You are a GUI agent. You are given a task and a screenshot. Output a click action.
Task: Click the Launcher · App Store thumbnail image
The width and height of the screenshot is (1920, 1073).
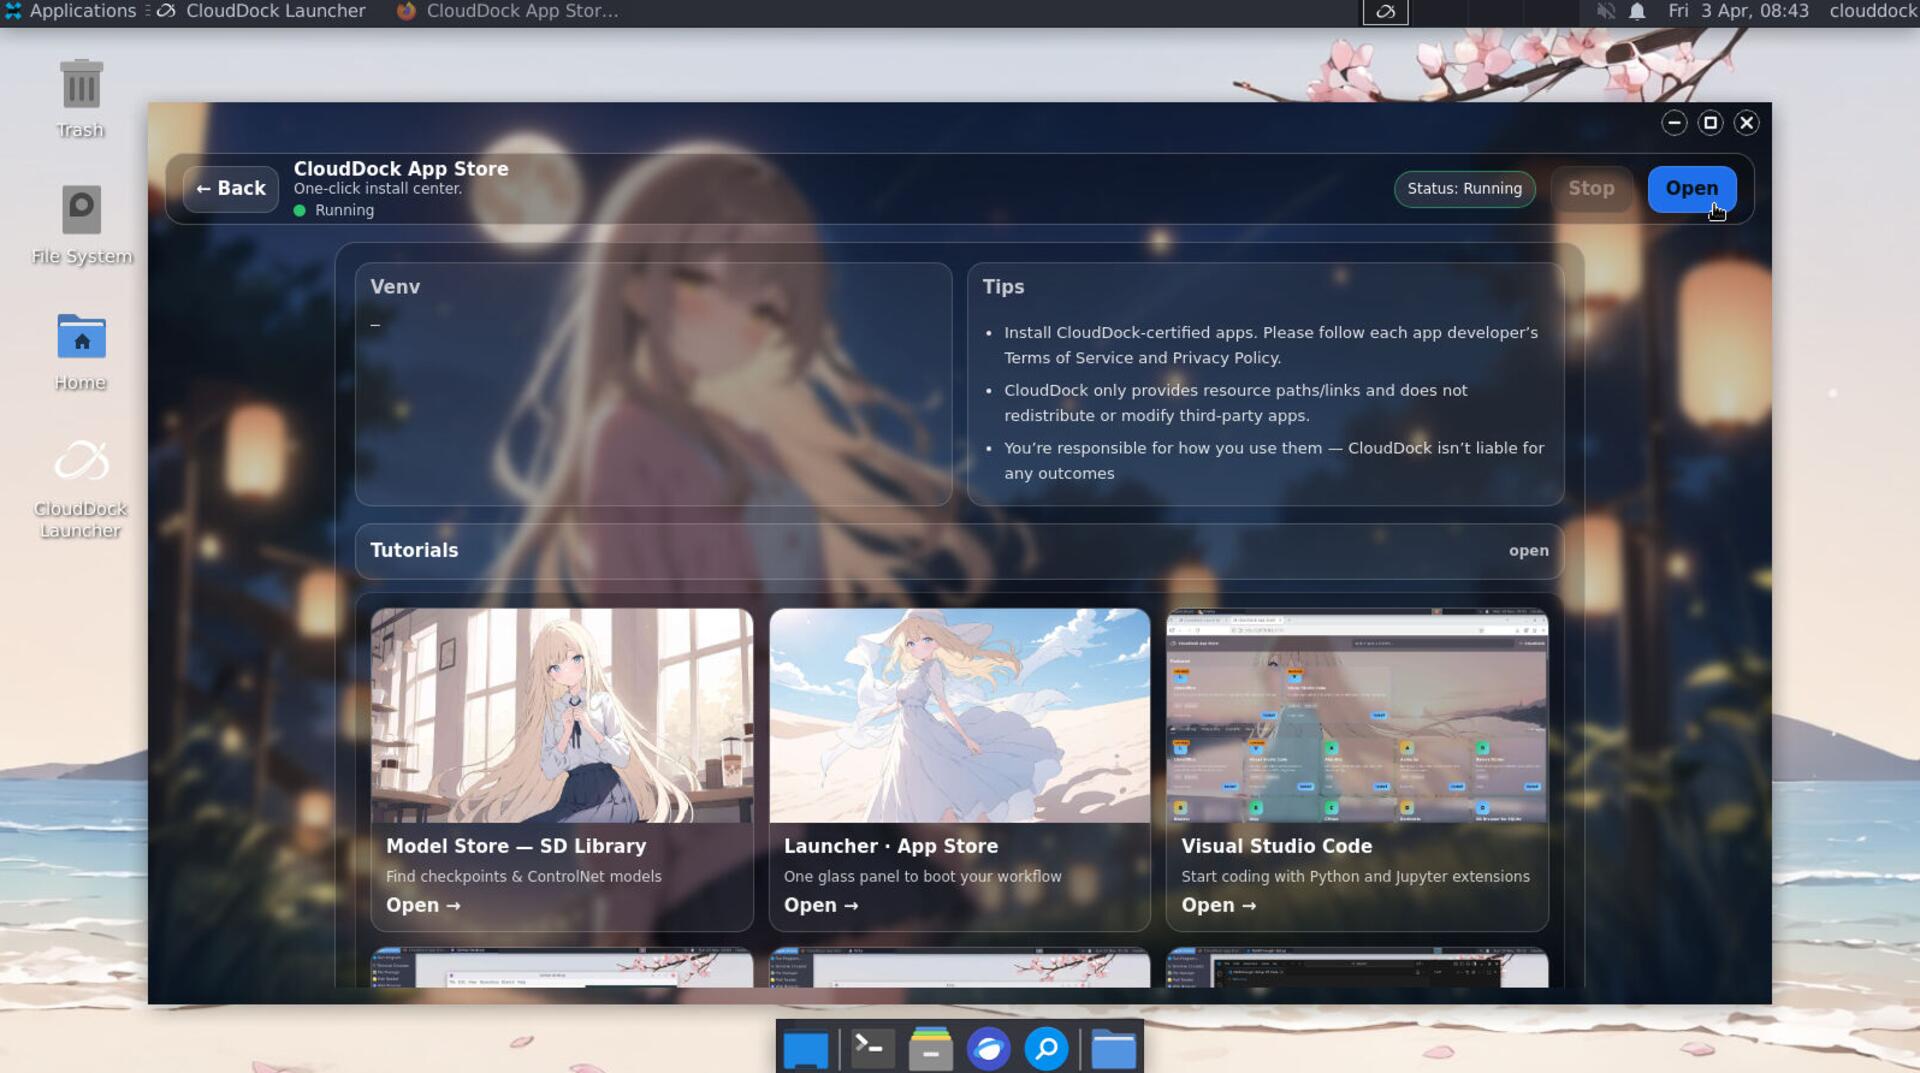coord(959,716)
